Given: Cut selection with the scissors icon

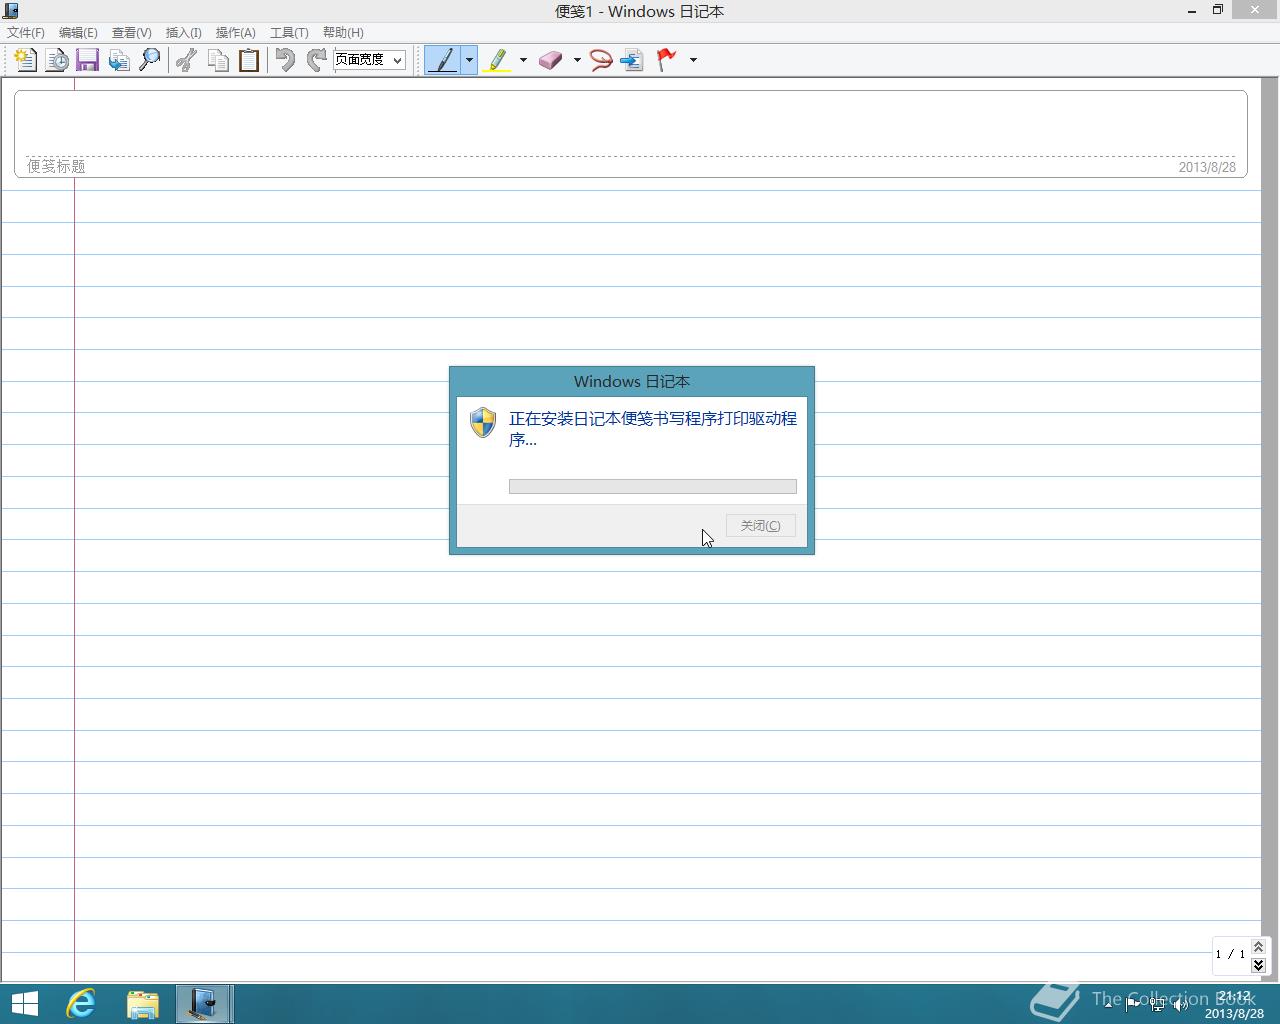Looking at the screenshot, I should [186, 60].
